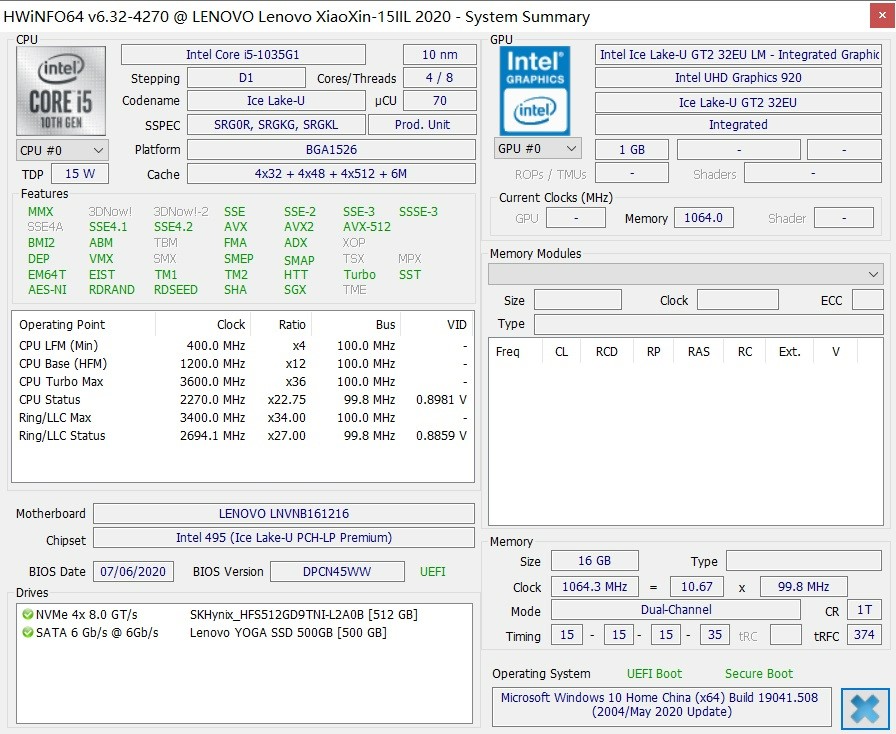The image size is (896, 734).
Task: Click the LENOVO LNVNB161216 motherboard field
Action: (284, 513)
